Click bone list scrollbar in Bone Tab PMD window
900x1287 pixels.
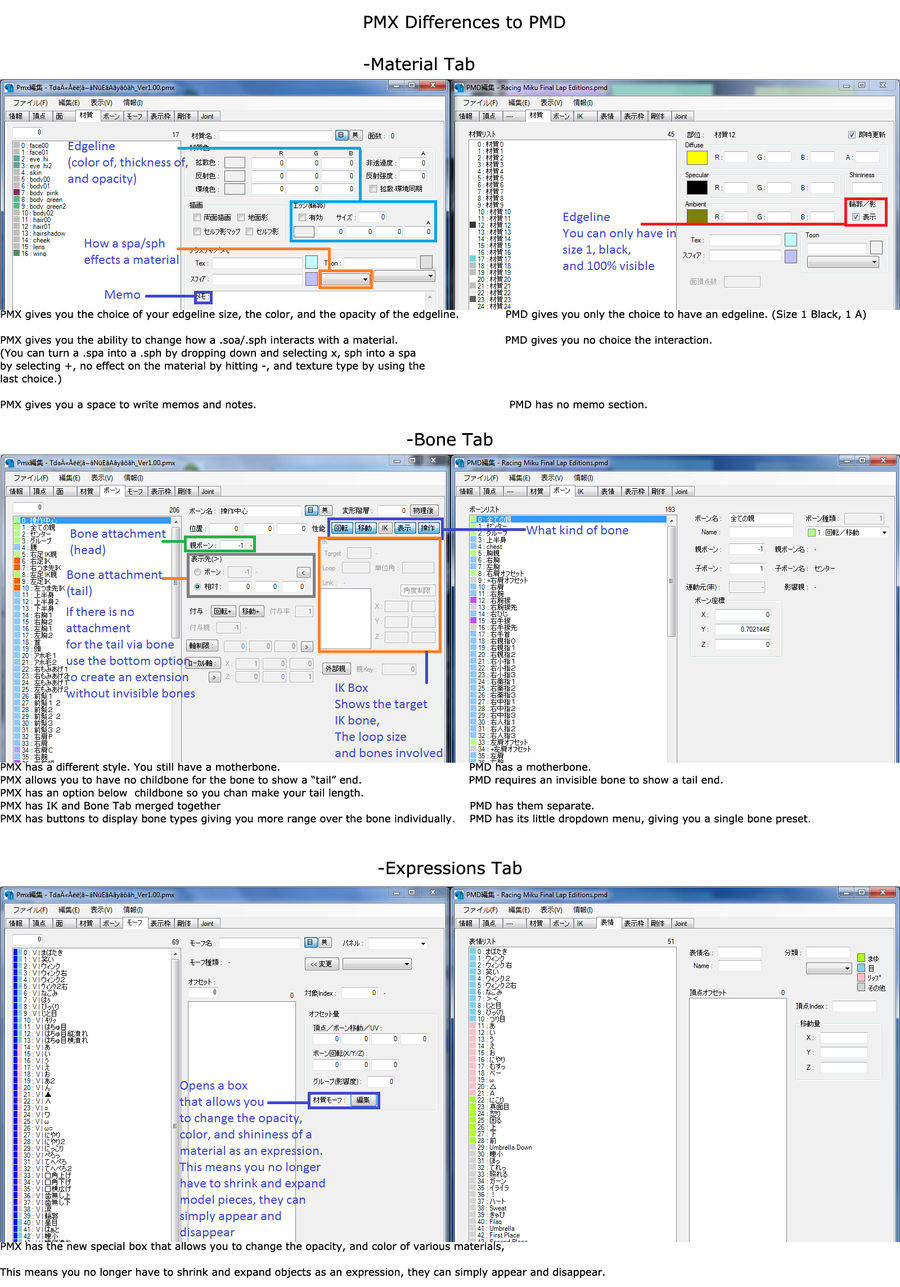[x=670, y=637]
